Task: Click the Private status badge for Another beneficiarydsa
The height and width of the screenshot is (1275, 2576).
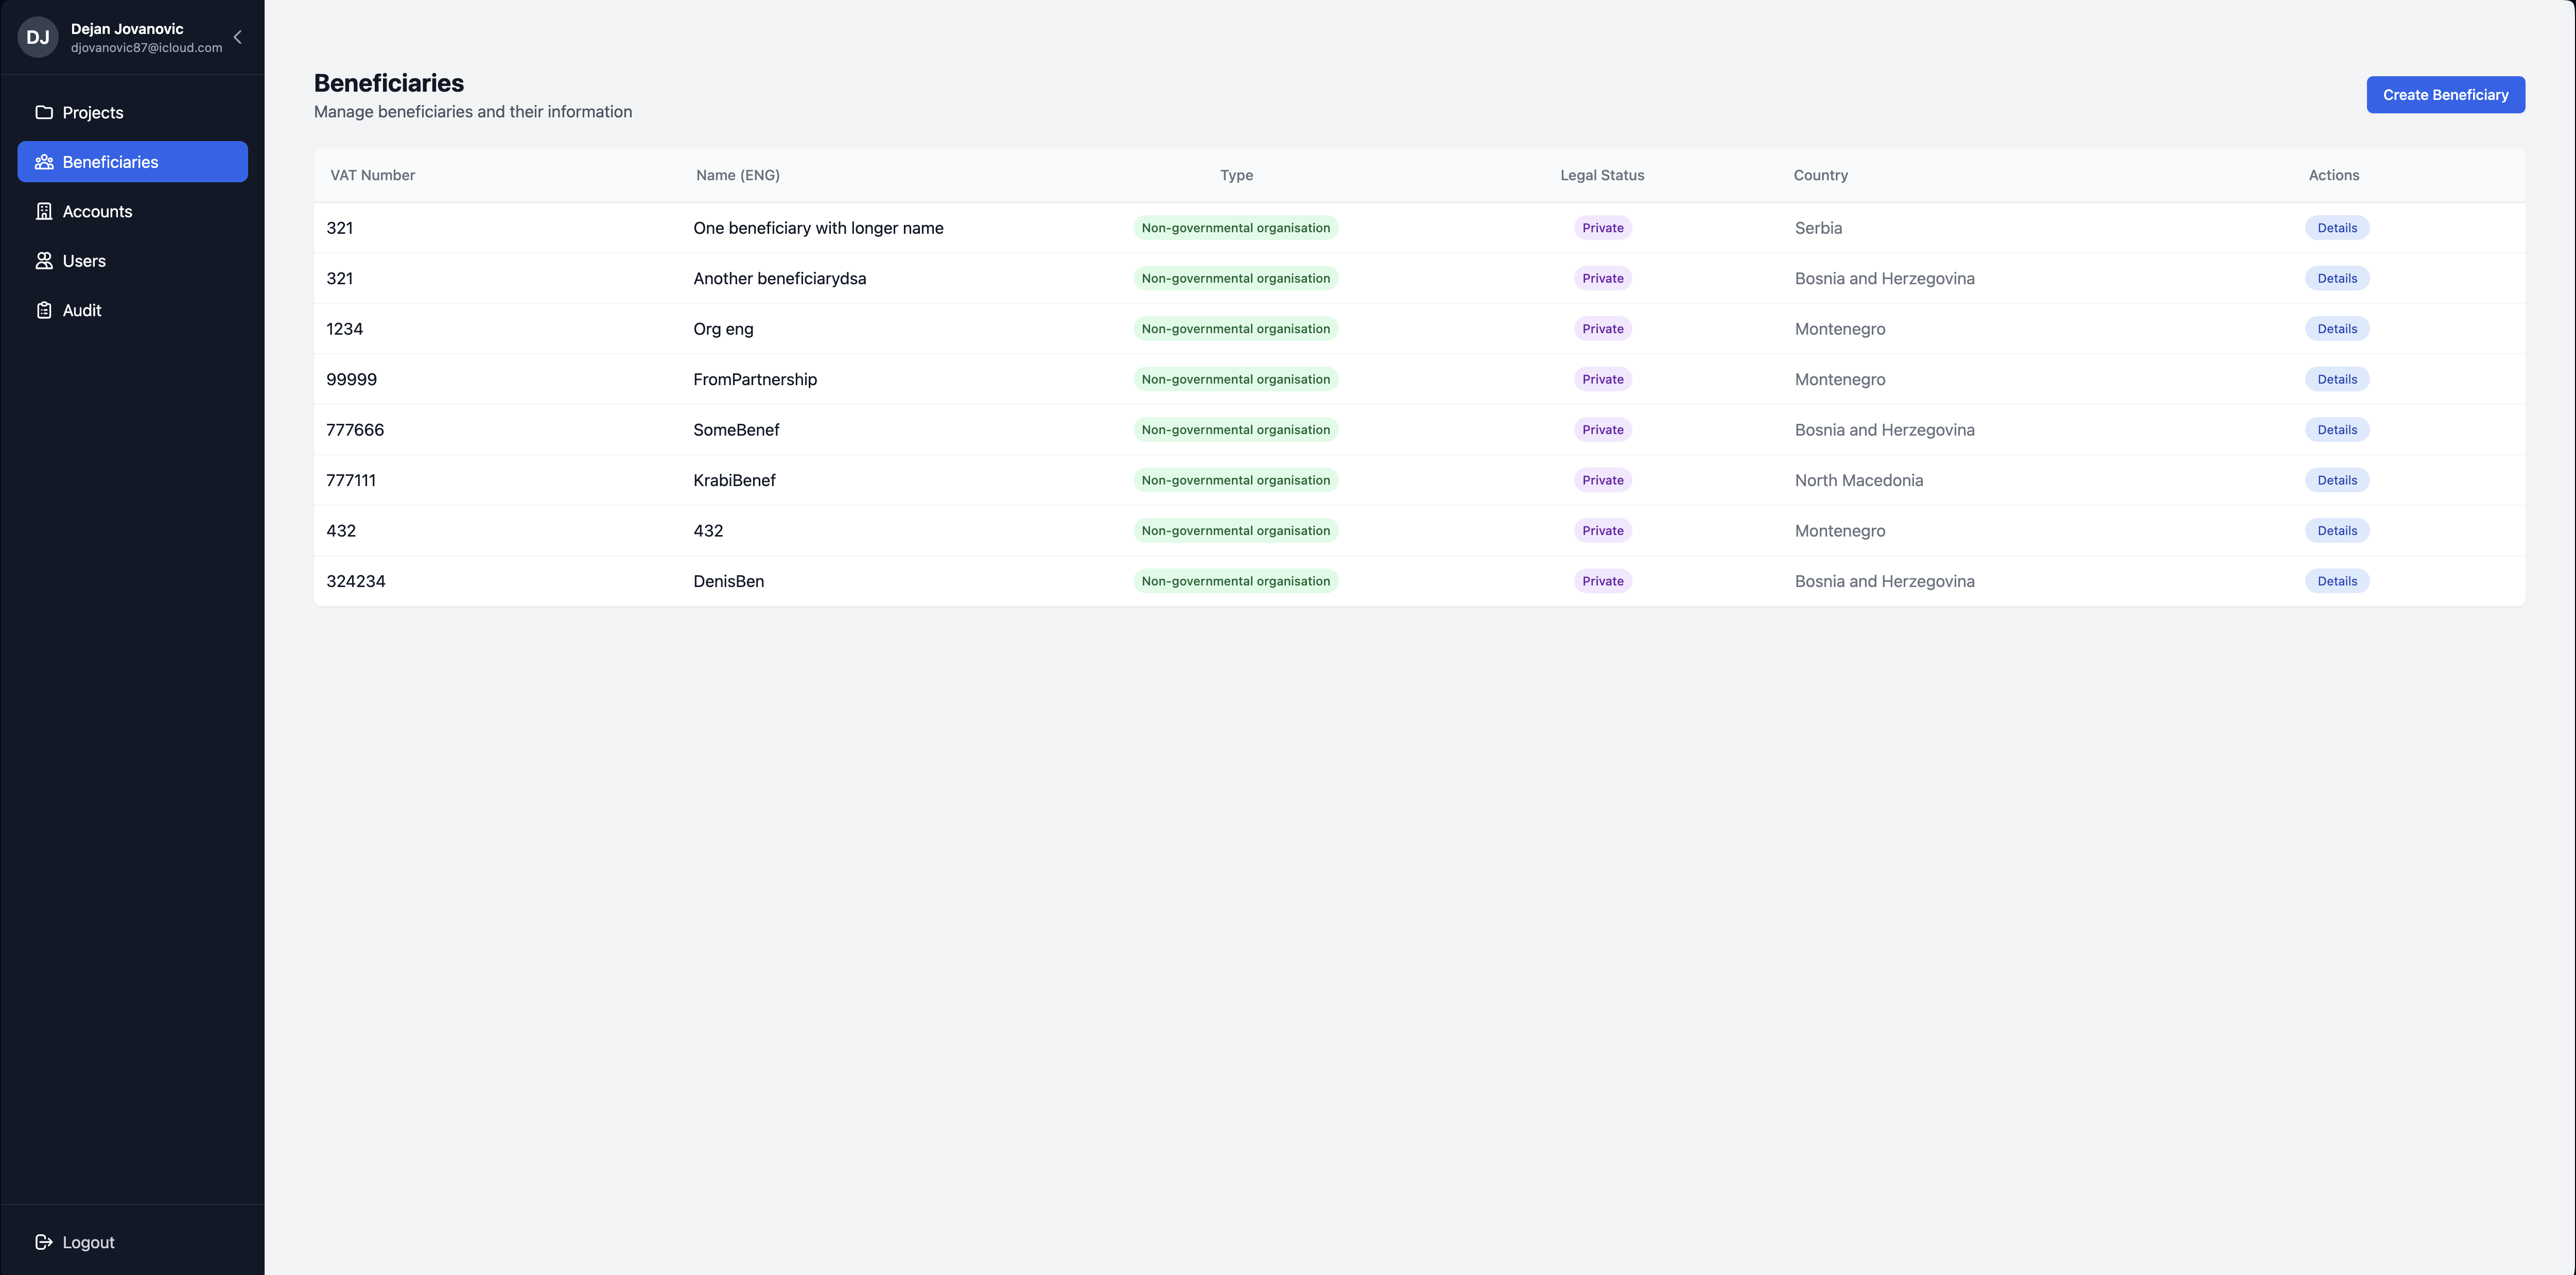Action: pos(1602,278)
